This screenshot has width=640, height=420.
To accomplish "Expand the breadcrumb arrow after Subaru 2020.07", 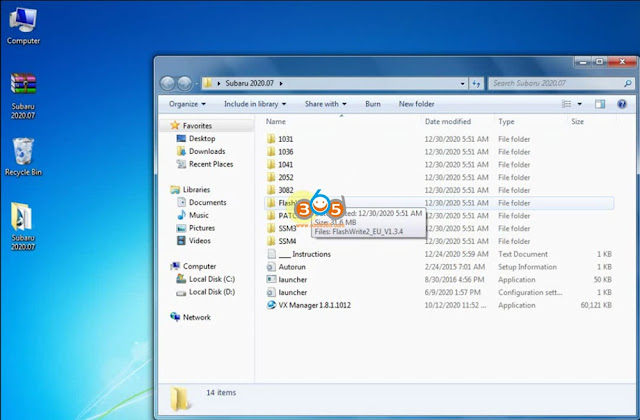I will [281, 83].
